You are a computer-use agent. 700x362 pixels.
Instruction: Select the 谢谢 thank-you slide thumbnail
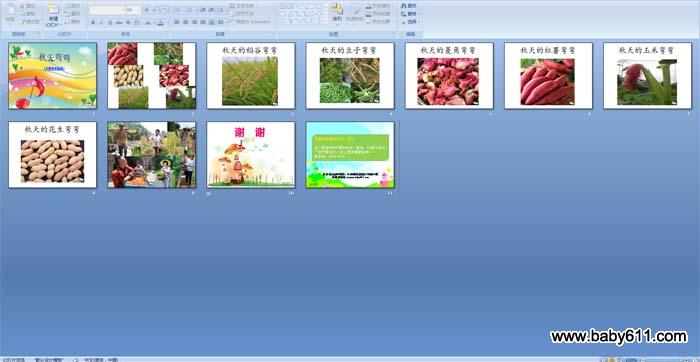[x=250, y=154]
